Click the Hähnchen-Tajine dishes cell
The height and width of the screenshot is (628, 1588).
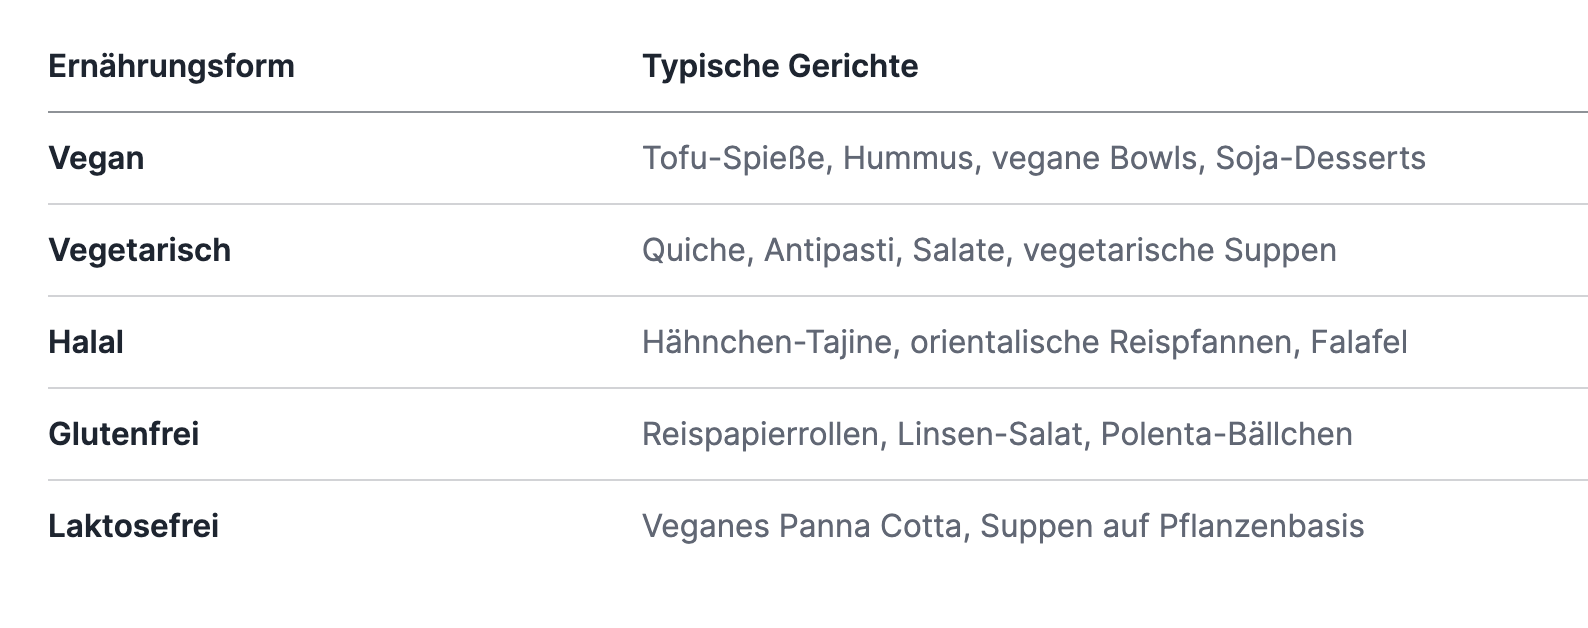[1025, 342]
